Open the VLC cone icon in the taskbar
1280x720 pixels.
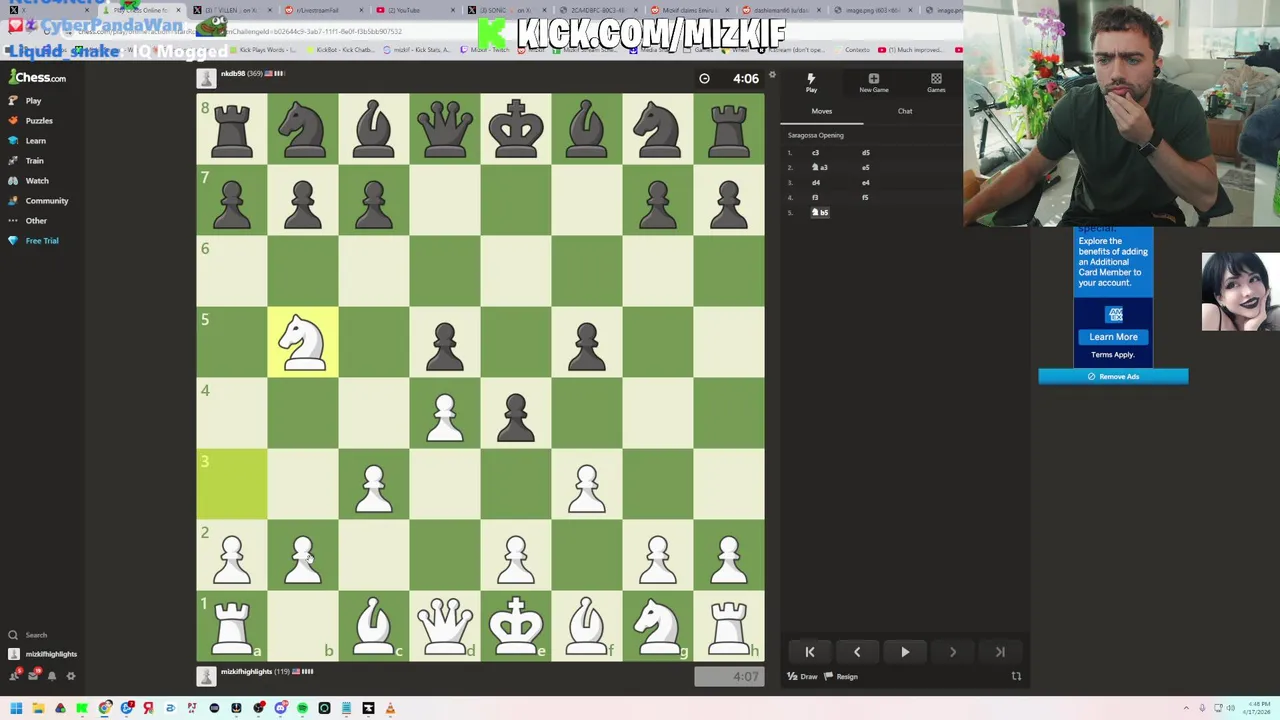click(x=390, y=708)
